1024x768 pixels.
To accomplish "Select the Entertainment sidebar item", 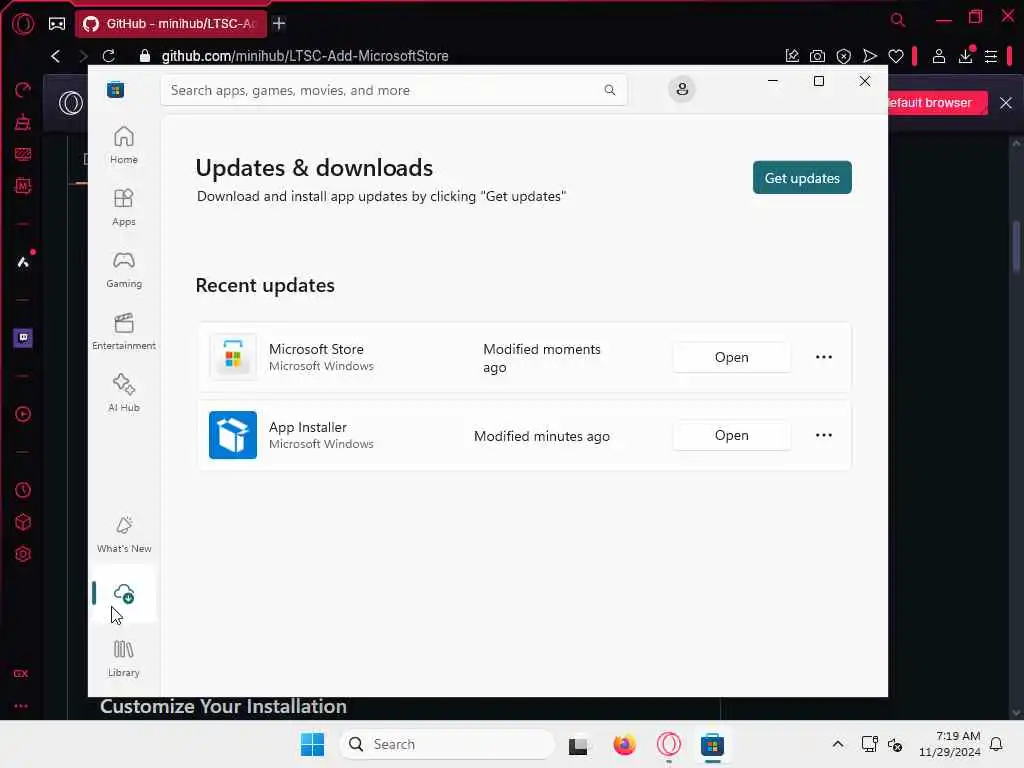I will (x=123, y=332).
